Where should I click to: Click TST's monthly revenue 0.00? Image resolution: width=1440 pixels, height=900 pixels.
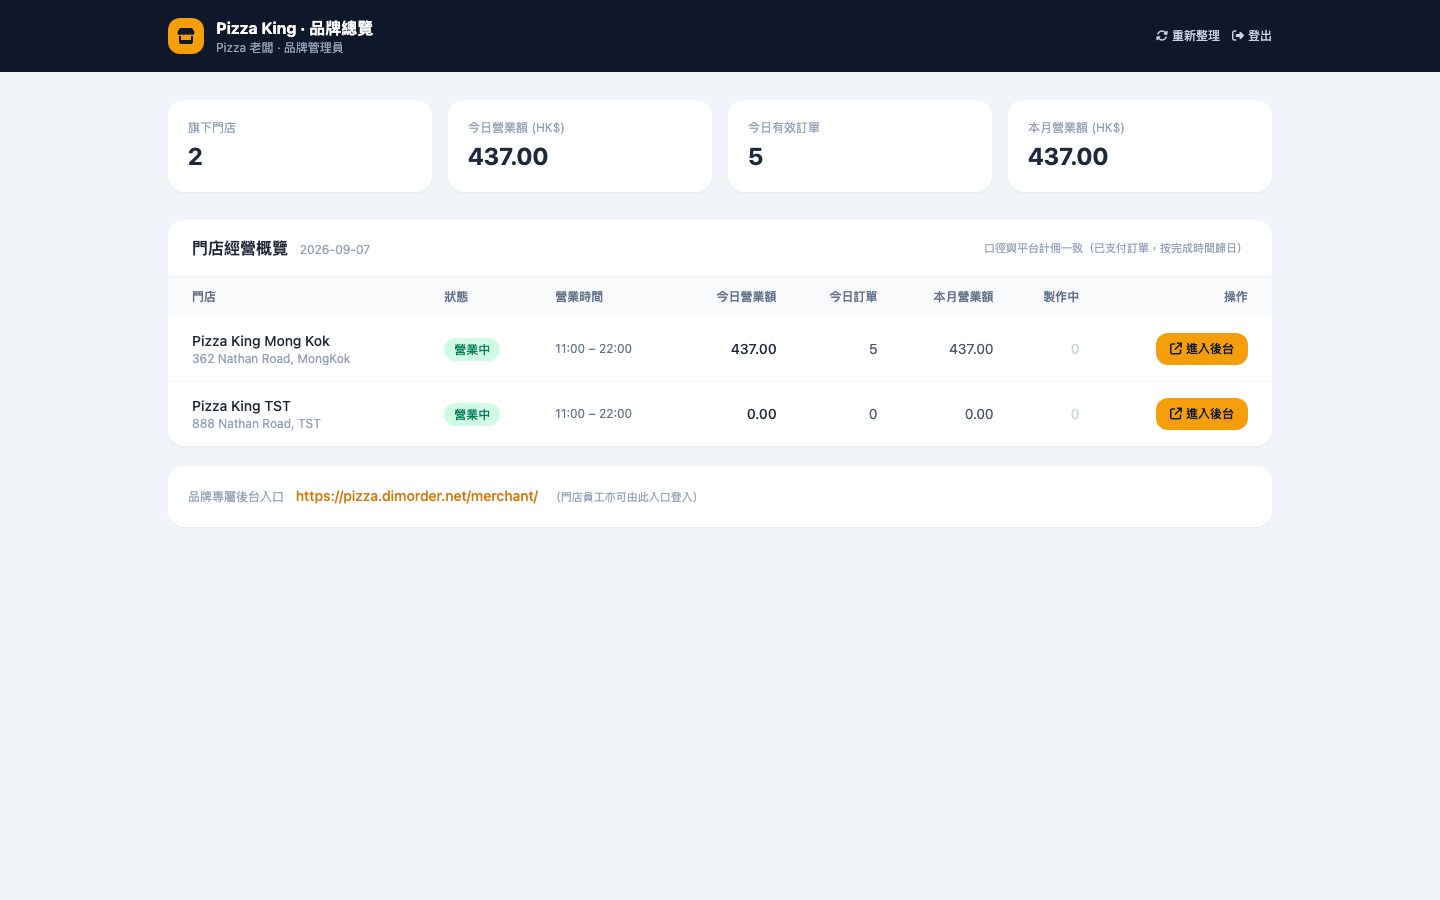(979, 414)
